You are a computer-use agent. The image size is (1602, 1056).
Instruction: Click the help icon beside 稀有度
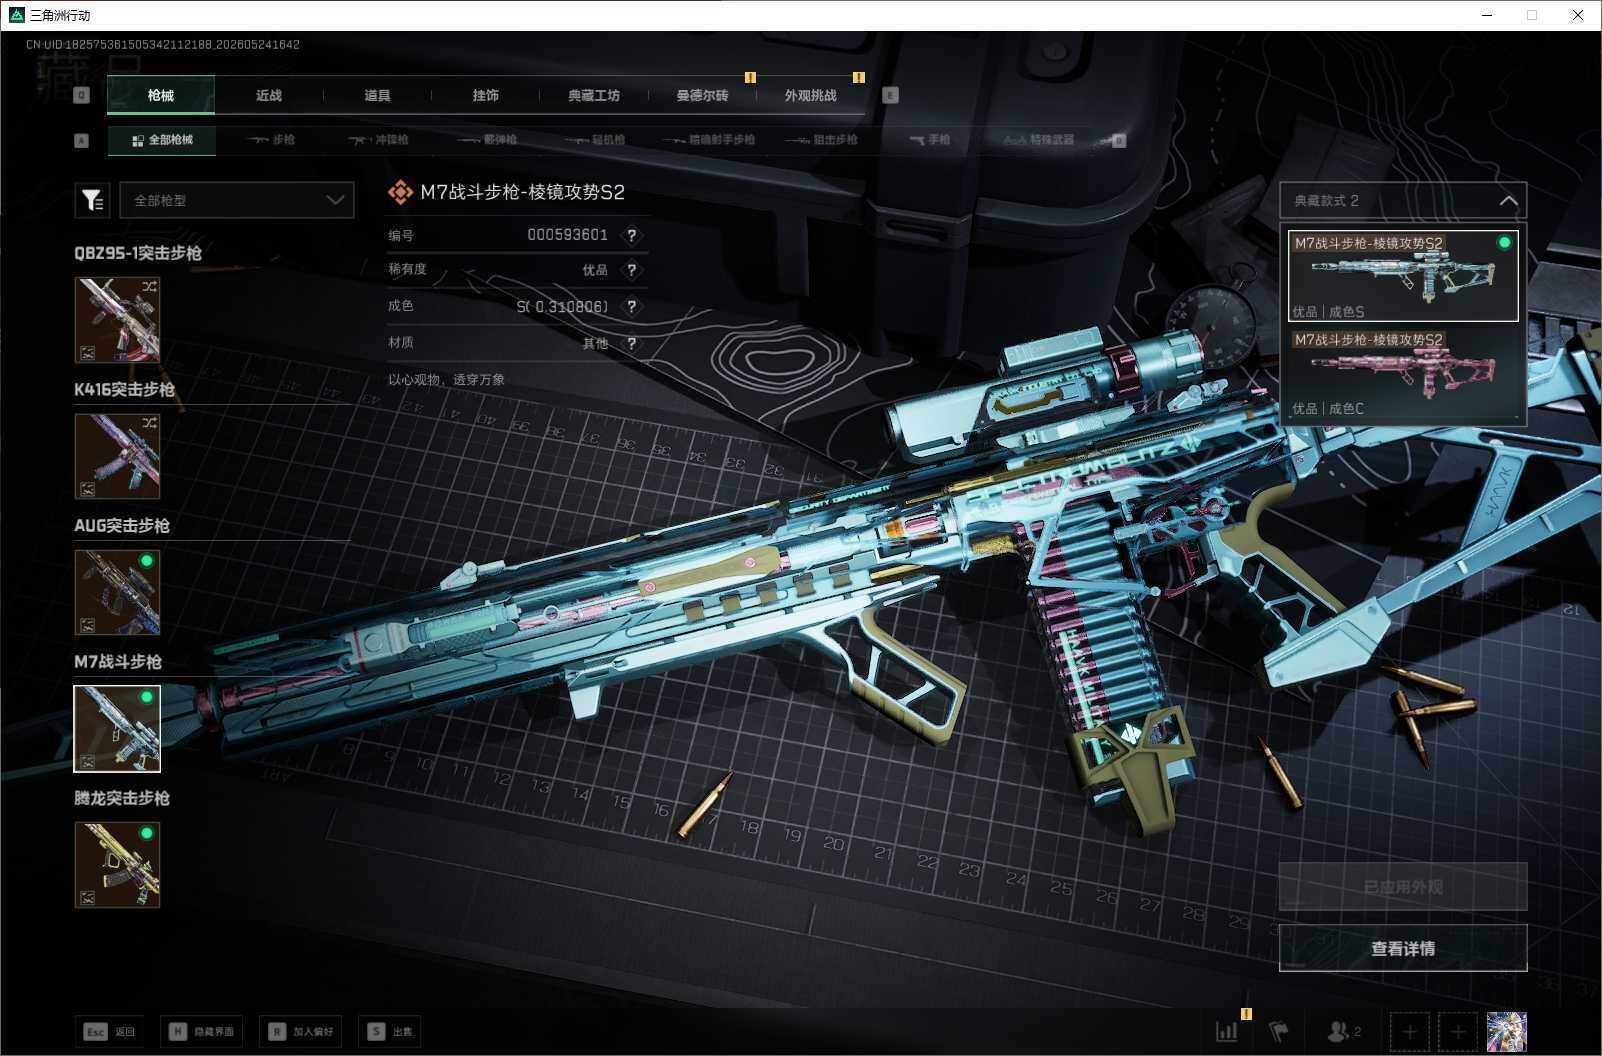[x=631, y=270]
